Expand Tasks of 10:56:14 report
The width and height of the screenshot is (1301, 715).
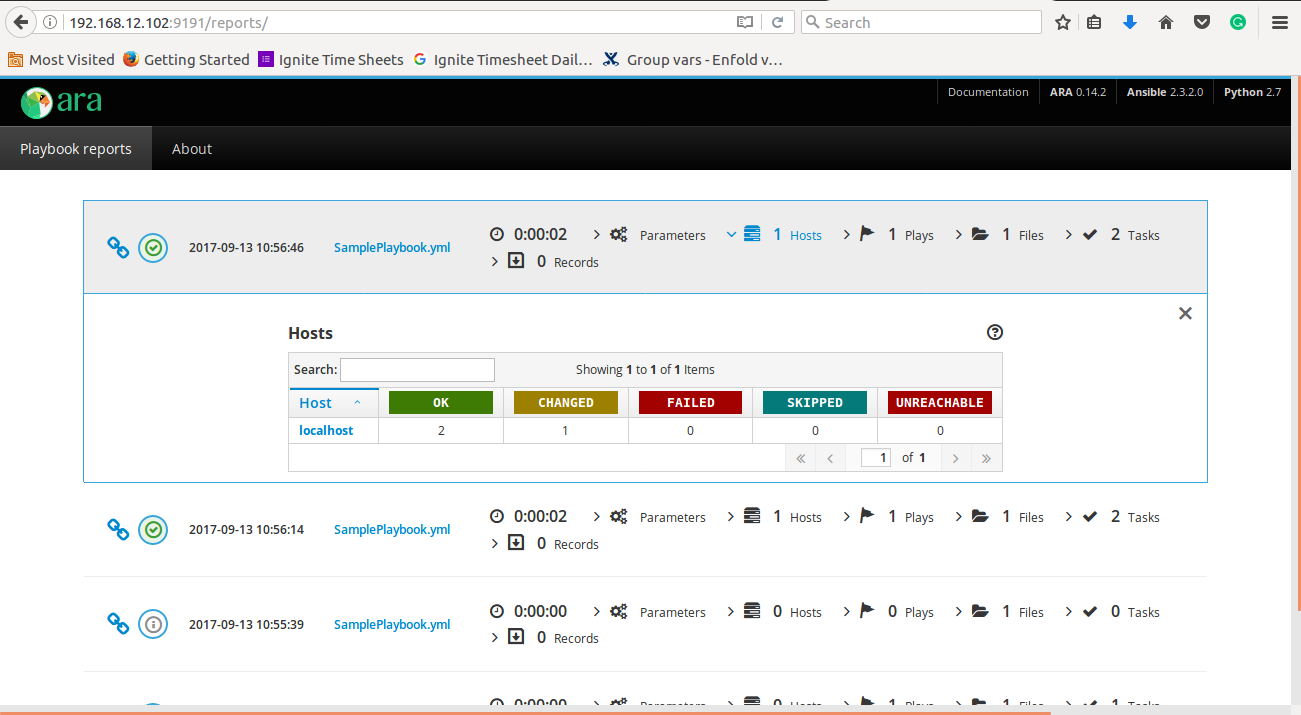(1112, 517)
